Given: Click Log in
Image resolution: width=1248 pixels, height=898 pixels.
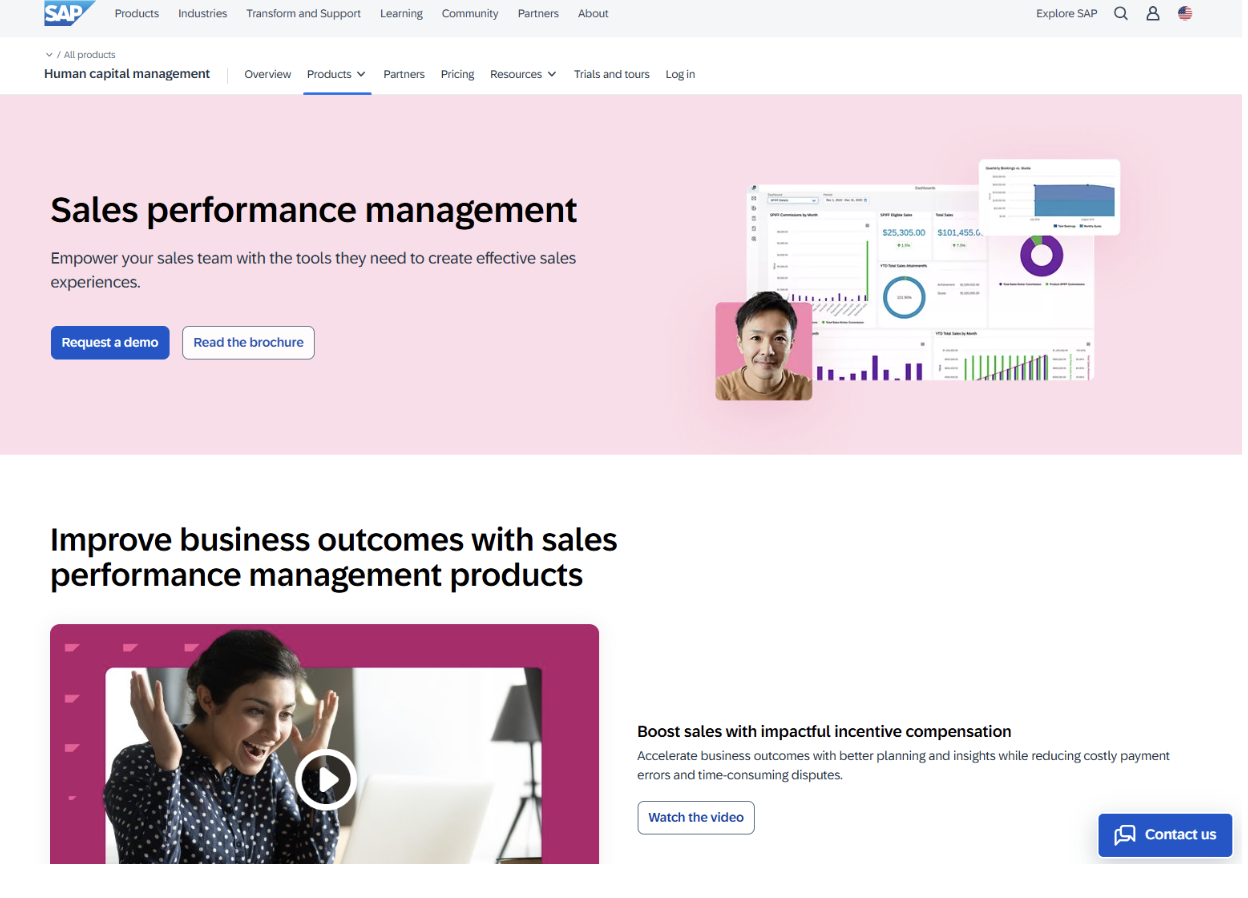Looking at the screenshot, I should pyautogui.click(x=680, y=74).
